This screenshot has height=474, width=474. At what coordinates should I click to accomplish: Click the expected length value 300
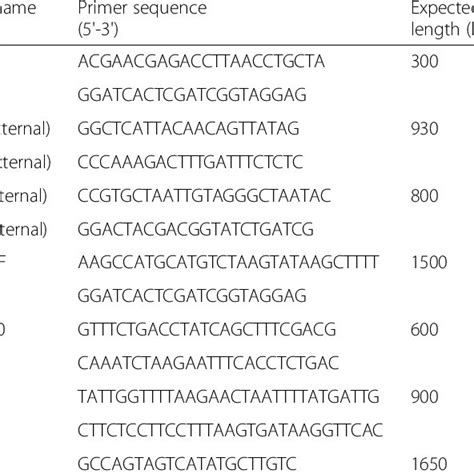[425, 62]
